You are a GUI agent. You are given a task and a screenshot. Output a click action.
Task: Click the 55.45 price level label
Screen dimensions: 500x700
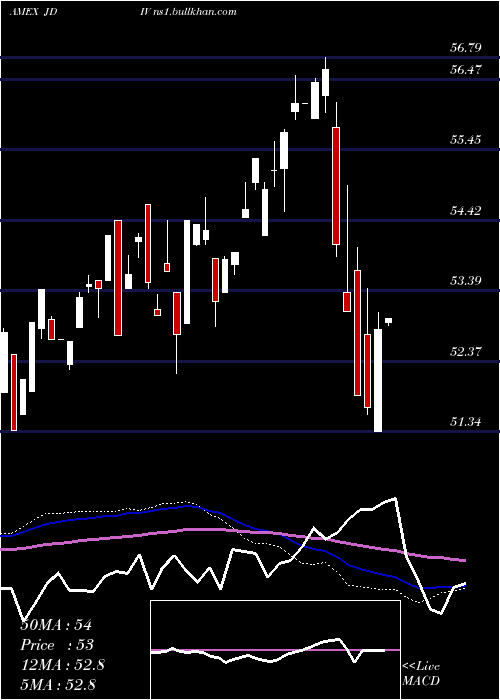466,140
